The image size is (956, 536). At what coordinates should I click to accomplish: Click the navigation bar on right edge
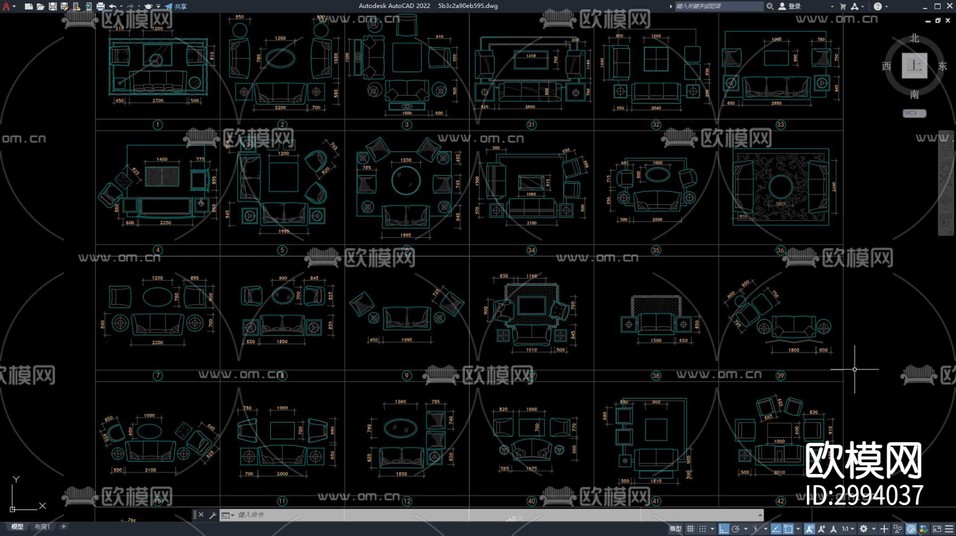(x=944, y=182)
